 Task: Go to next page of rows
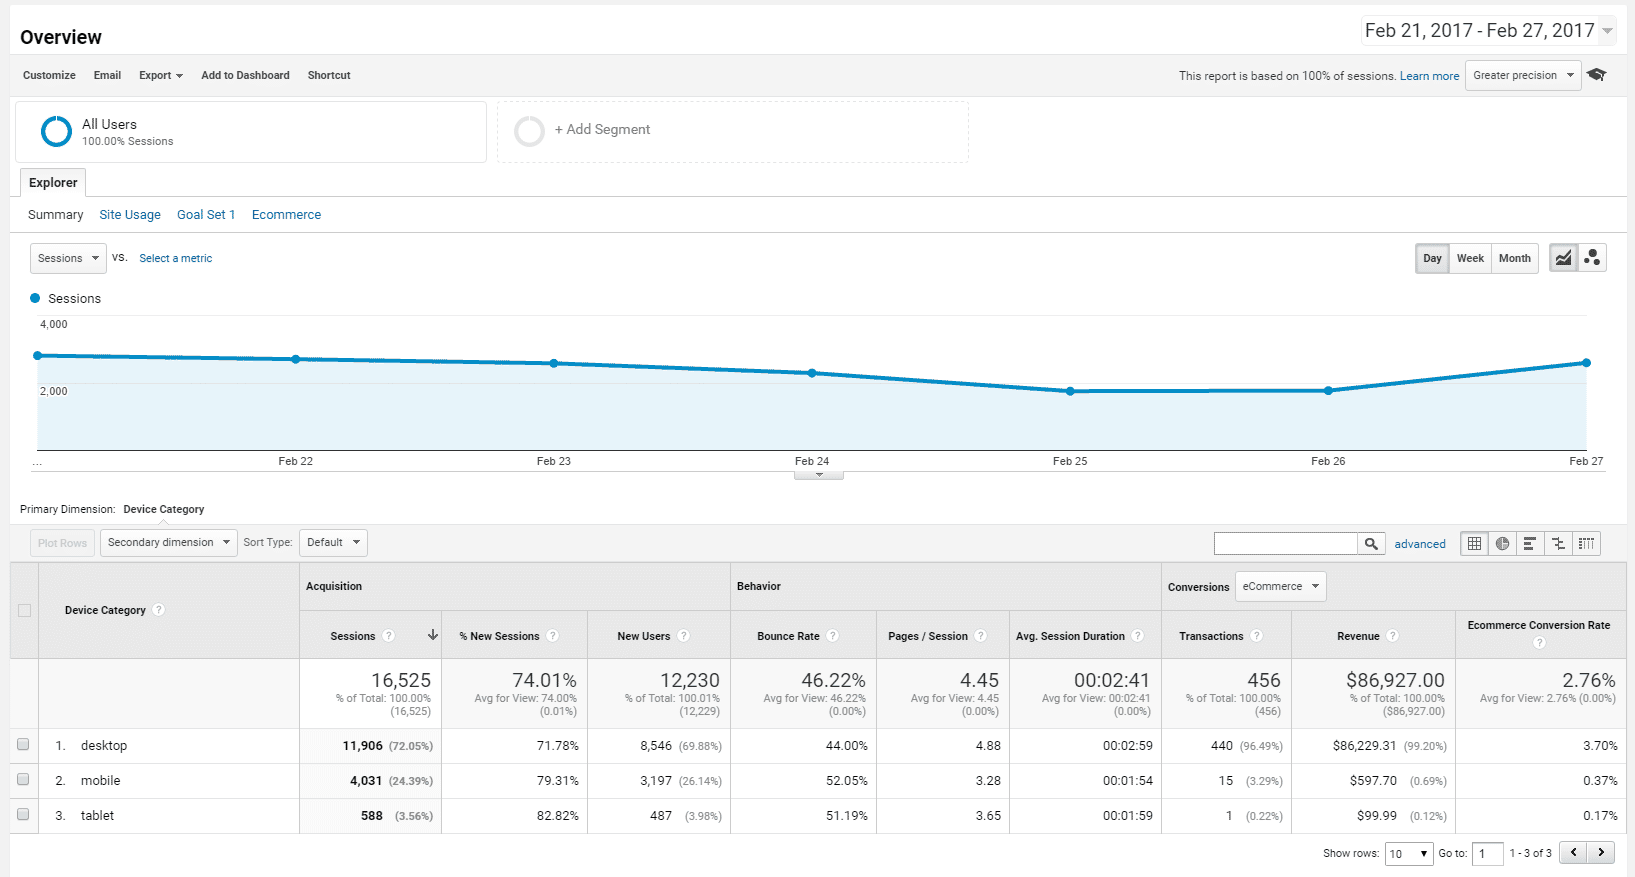click(x=1601, y=852)
